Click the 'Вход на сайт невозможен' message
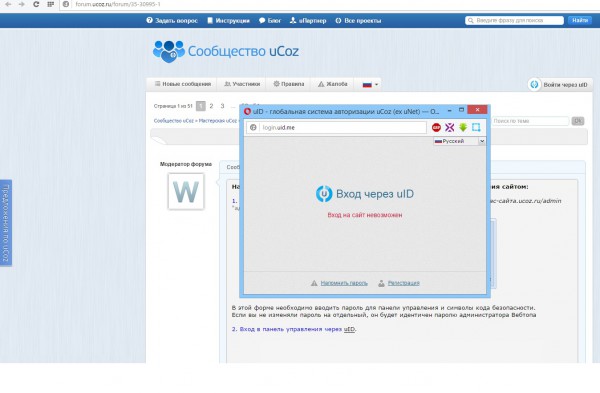The width and height of the screenshot is (600, 393). (x=365, y=215)
